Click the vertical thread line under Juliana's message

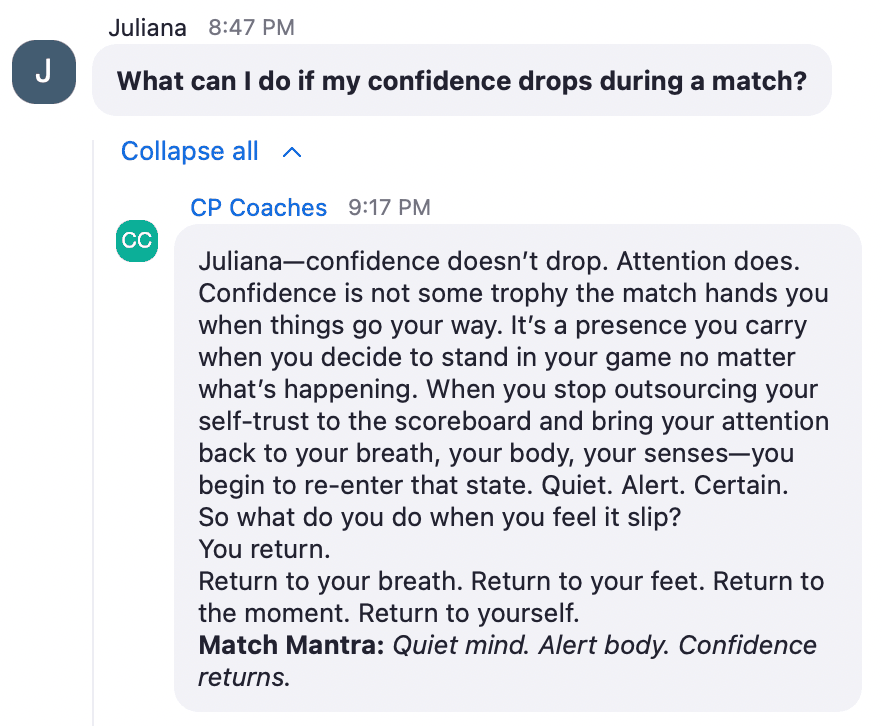click(x=93, y=433)
